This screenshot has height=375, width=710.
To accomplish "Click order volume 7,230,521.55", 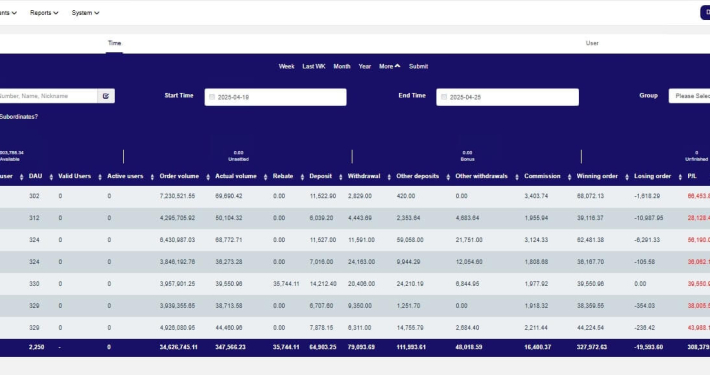I will (x=177, y=196).
